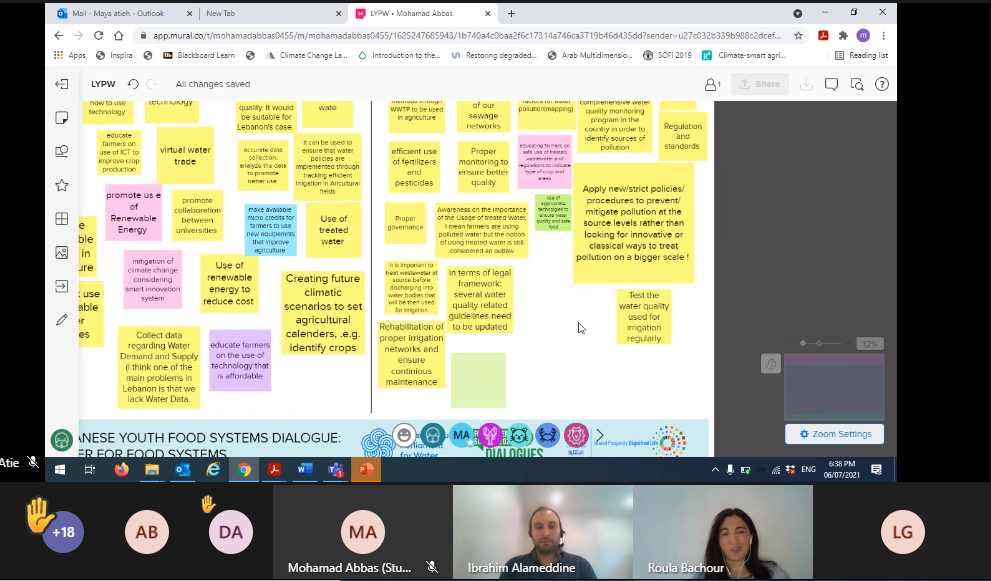Toggle the hand move mode button
Image resolution: width=991 pixels, height=581 pixels.
[770, 364]
